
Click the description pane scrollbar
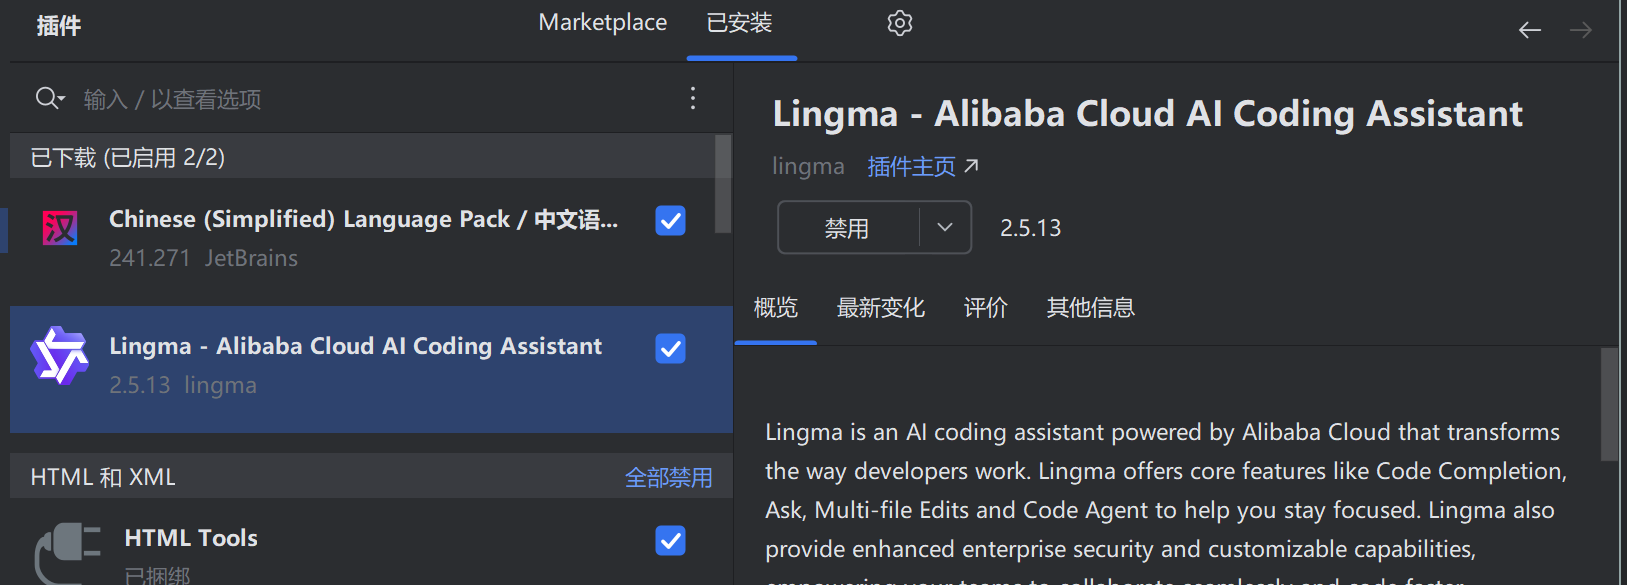(x=1609, y=404)
